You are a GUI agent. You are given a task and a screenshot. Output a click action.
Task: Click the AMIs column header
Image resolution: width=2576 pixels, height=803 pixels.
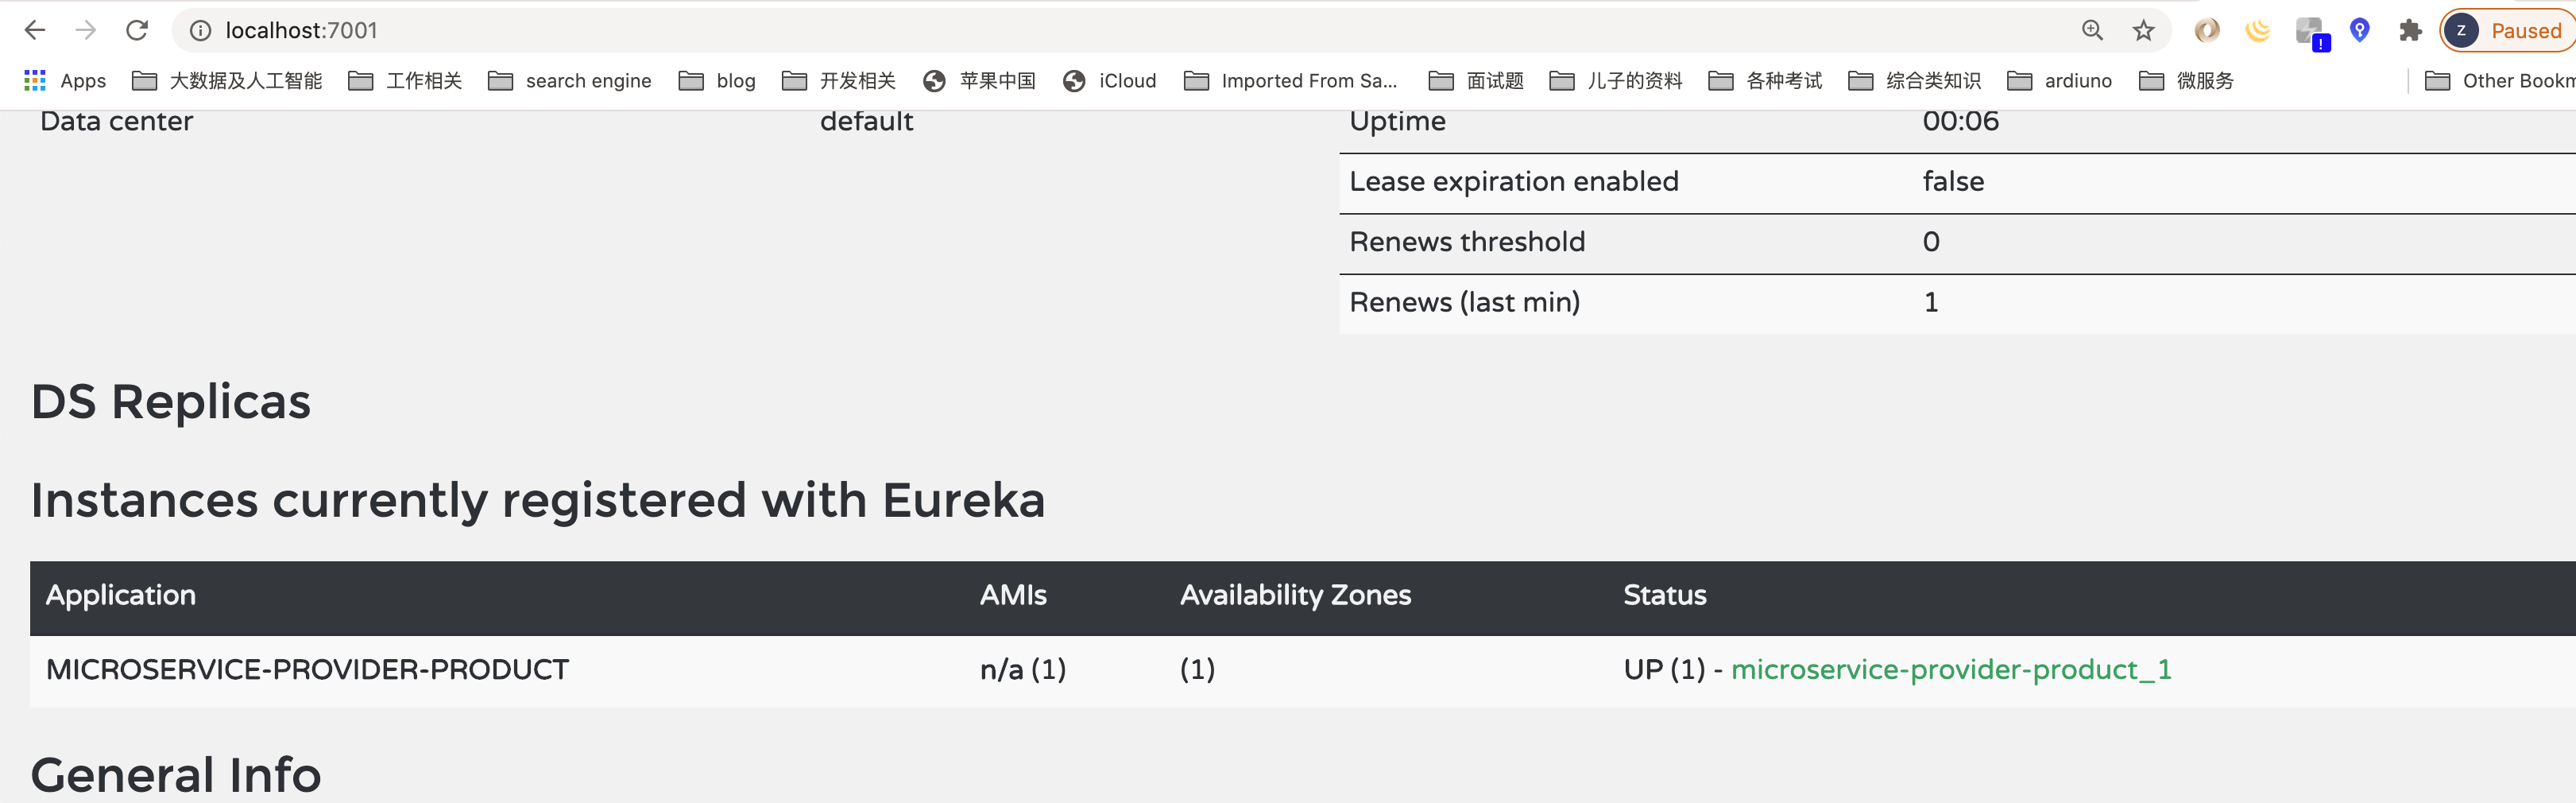click(x=1013, y=595)
